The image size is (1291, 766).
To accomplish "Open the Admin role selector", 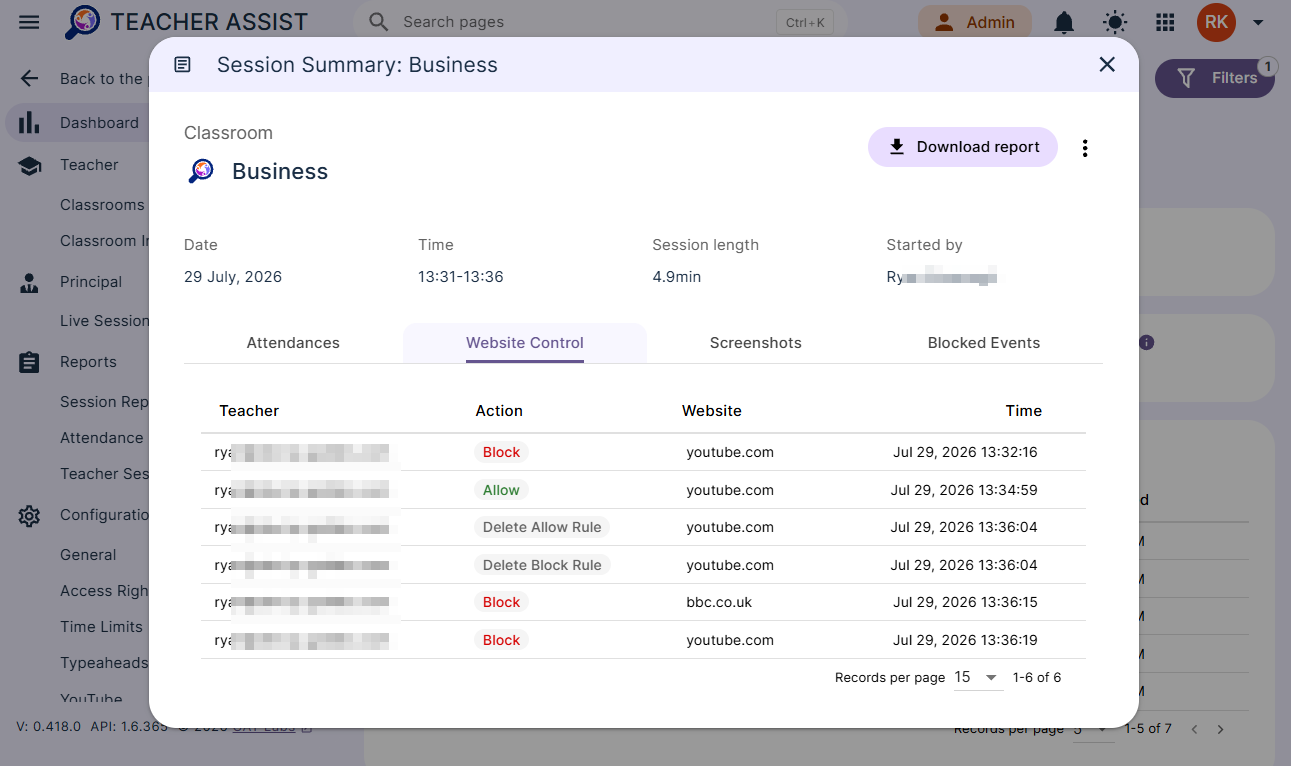I will tap(974, 22).
